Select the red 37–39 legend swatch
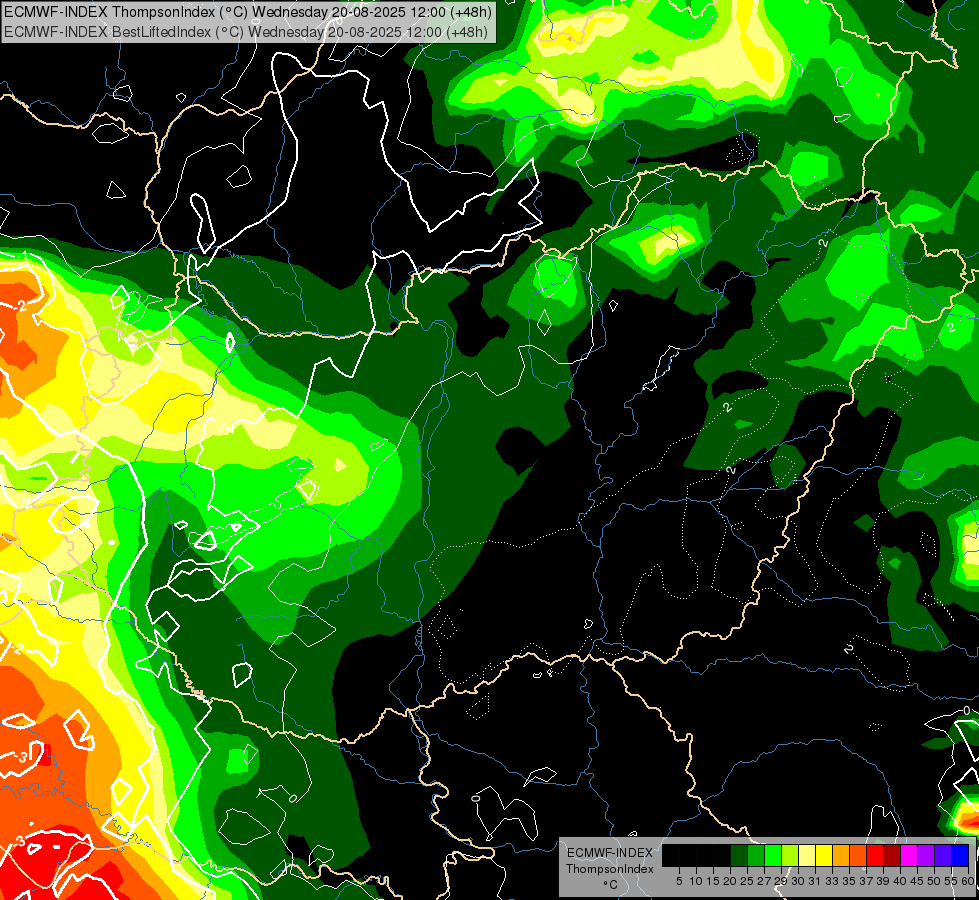Image resolution: width=979 pixels, height=900 pixels. pos(875,855)
